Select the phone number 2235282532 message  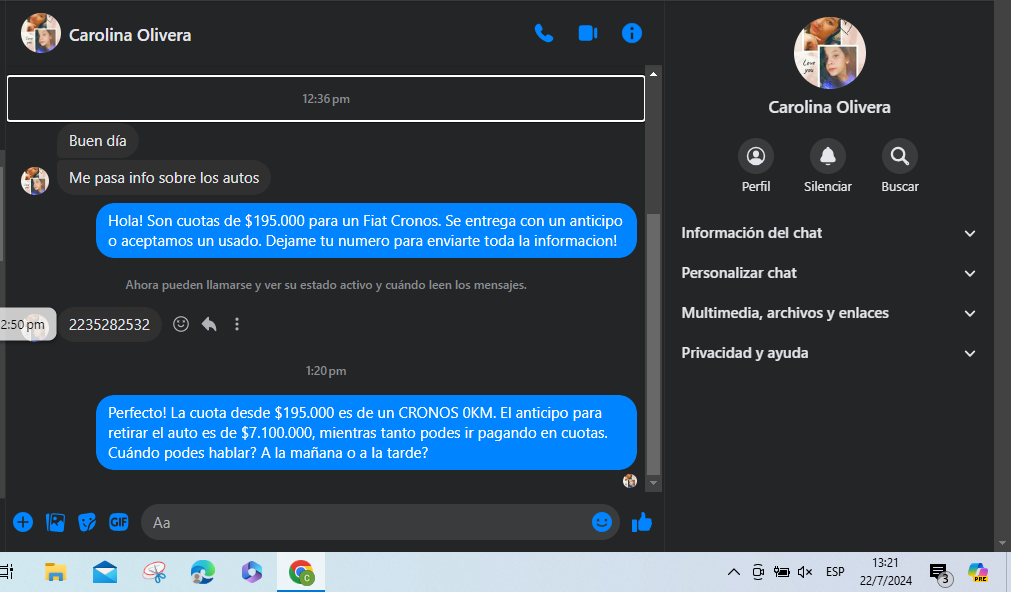coord(109,324)
